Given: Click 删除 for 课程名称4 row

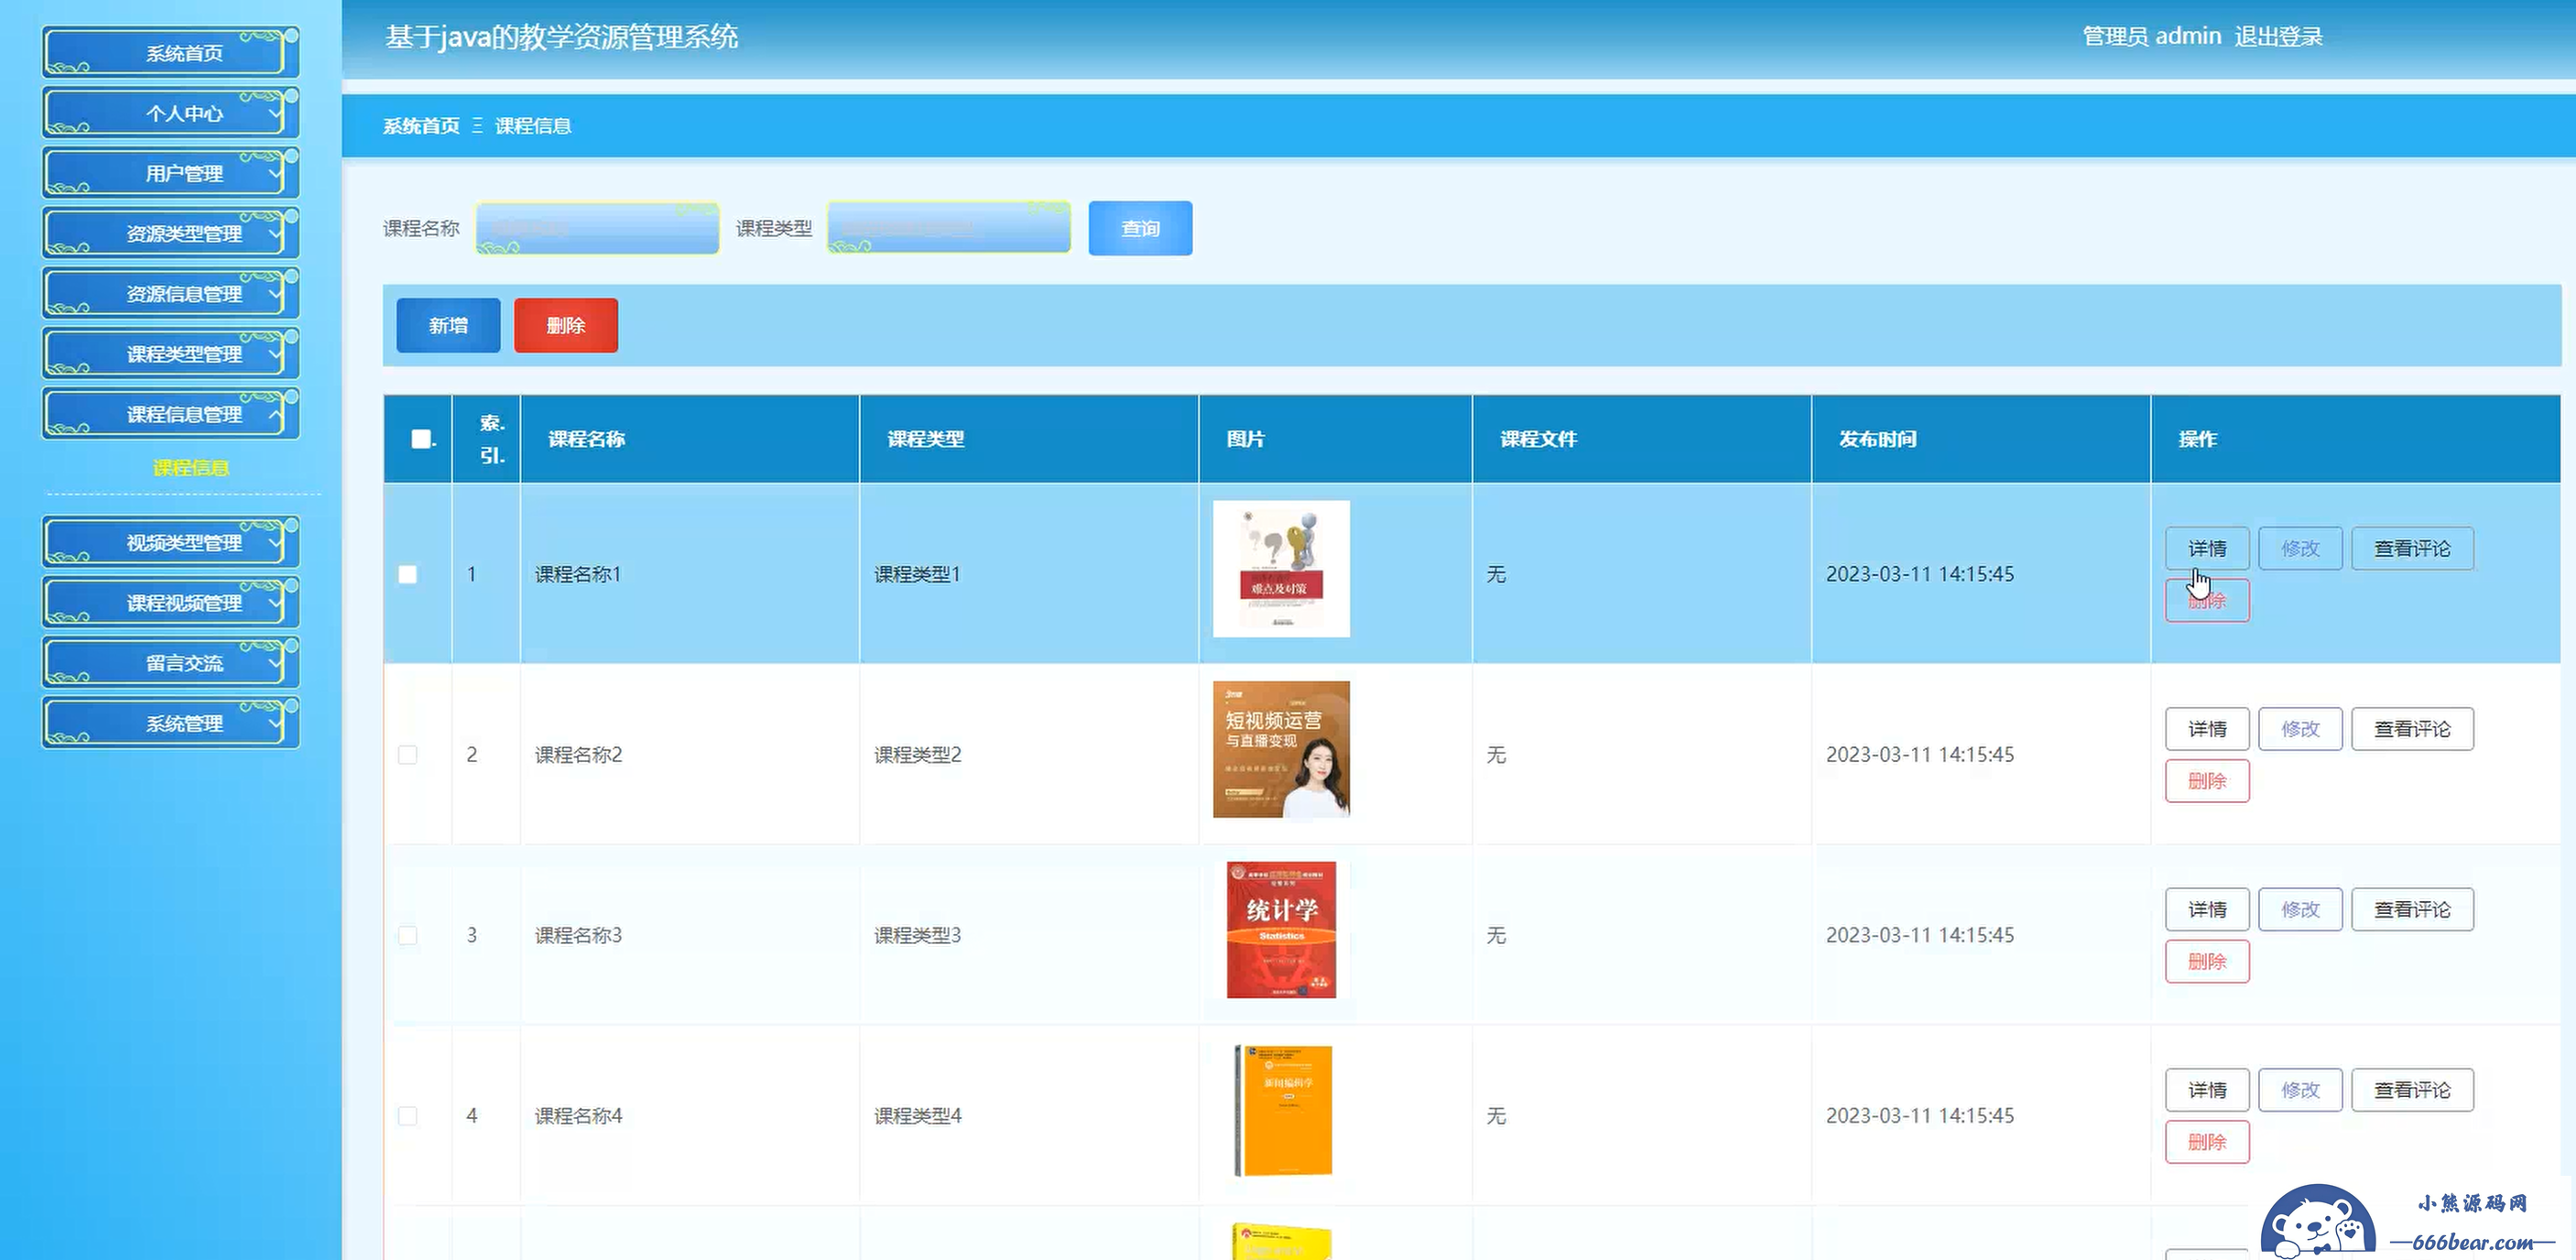Looking at the screenshot, I should 2207,1142.
